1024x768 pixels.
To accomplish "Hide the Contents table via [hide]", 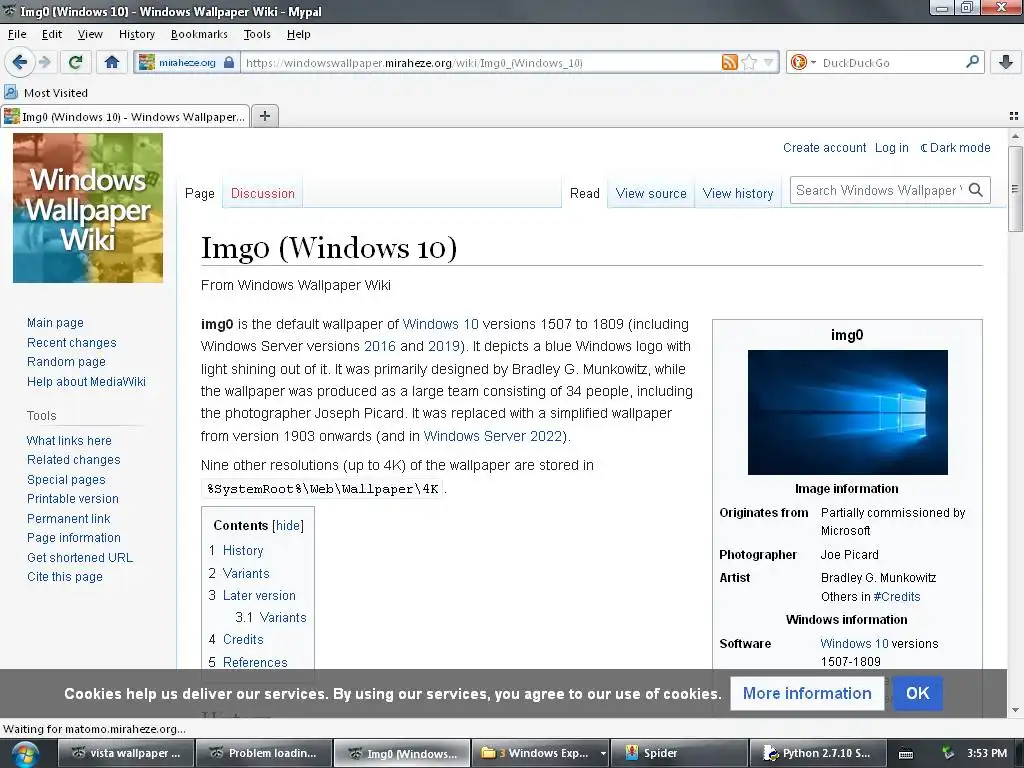I will pyautogui.click(x=288, y=525).
